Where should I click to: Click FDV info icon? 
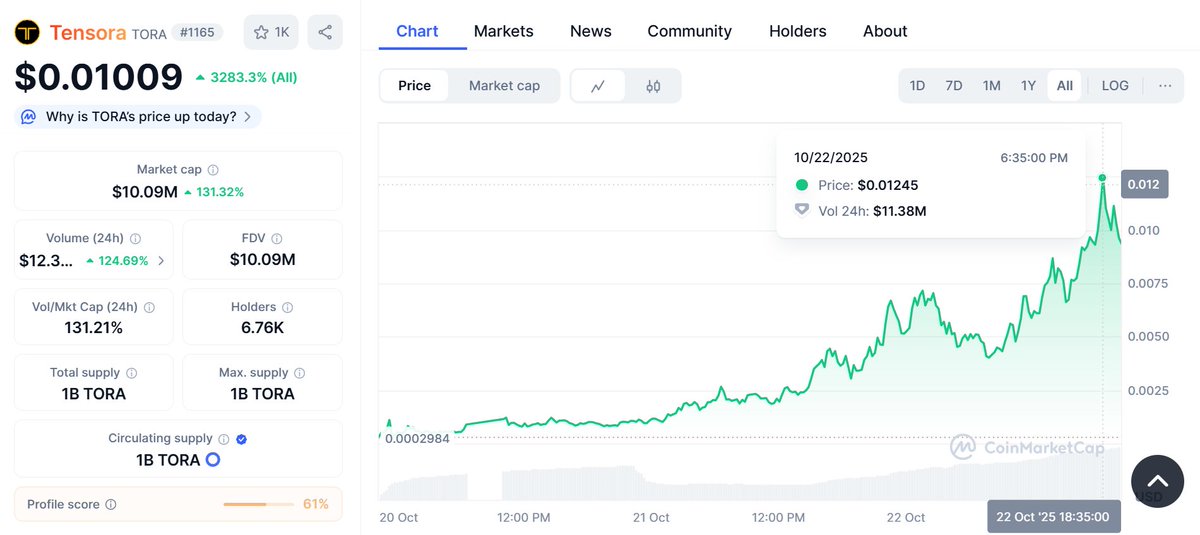pyautogui.click(x=277, y=239)
